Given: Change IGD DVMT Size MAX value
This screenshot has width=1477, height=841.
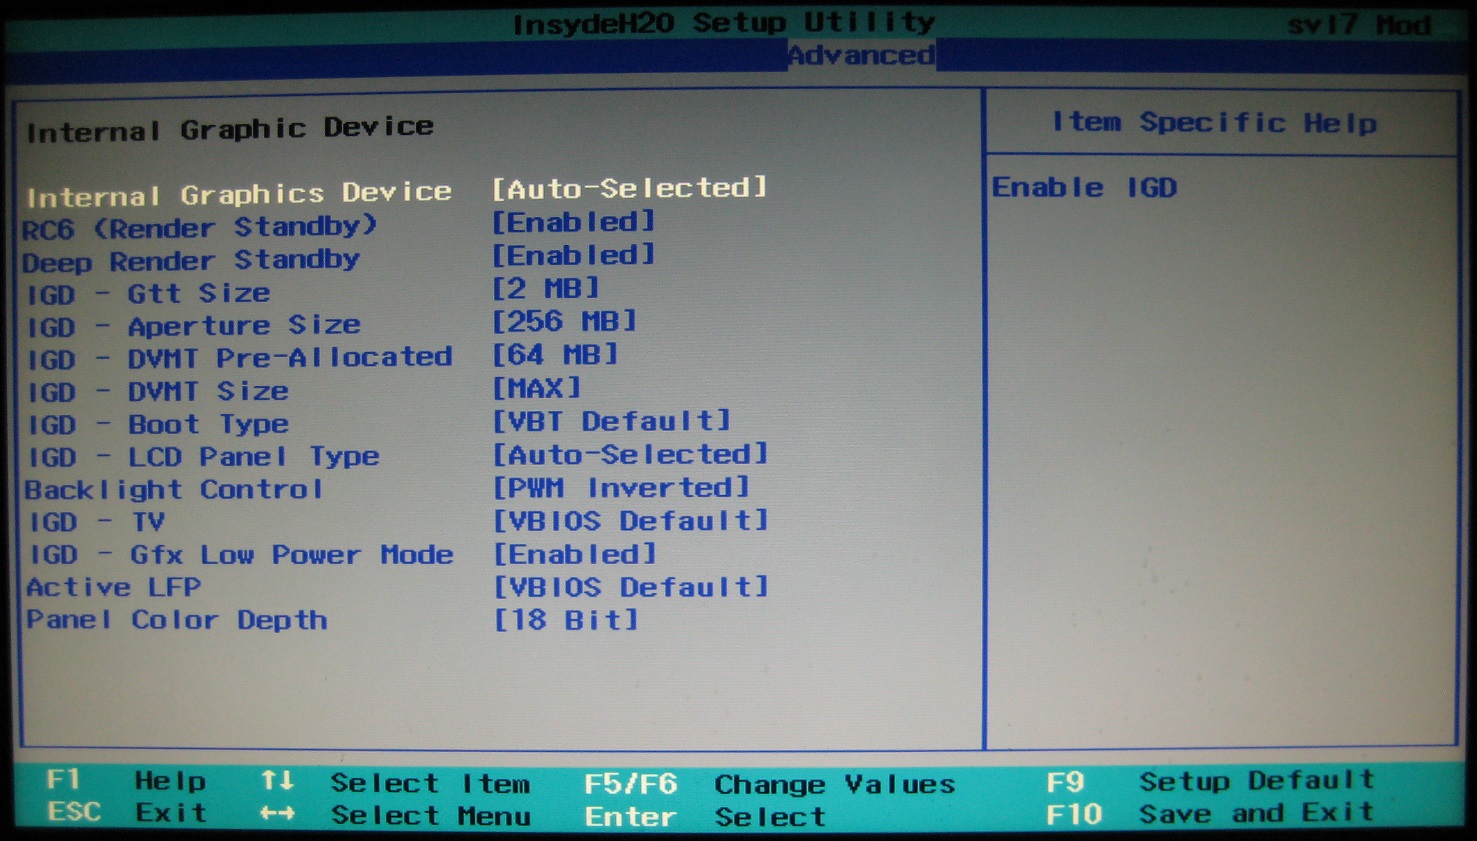Looking at the screenshot, I should click(537, 387).
